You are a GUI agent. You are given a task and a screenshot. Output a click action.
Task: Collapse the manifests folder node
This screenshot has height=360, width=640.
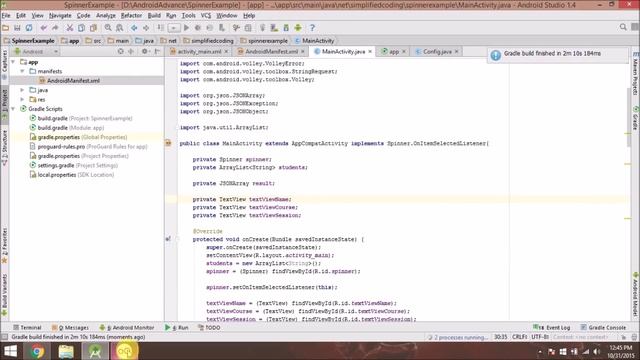[22, 71]
